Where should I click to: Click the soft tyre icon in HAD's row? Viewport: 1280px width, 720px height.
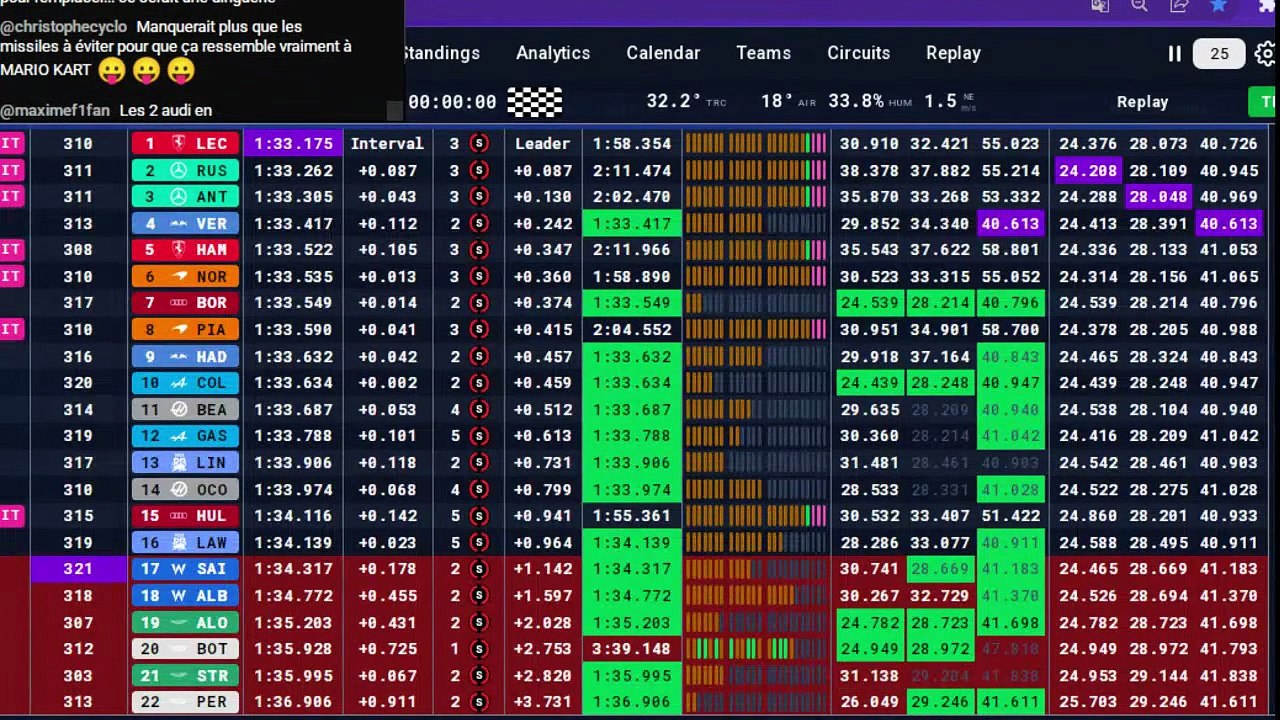point(479,356)
